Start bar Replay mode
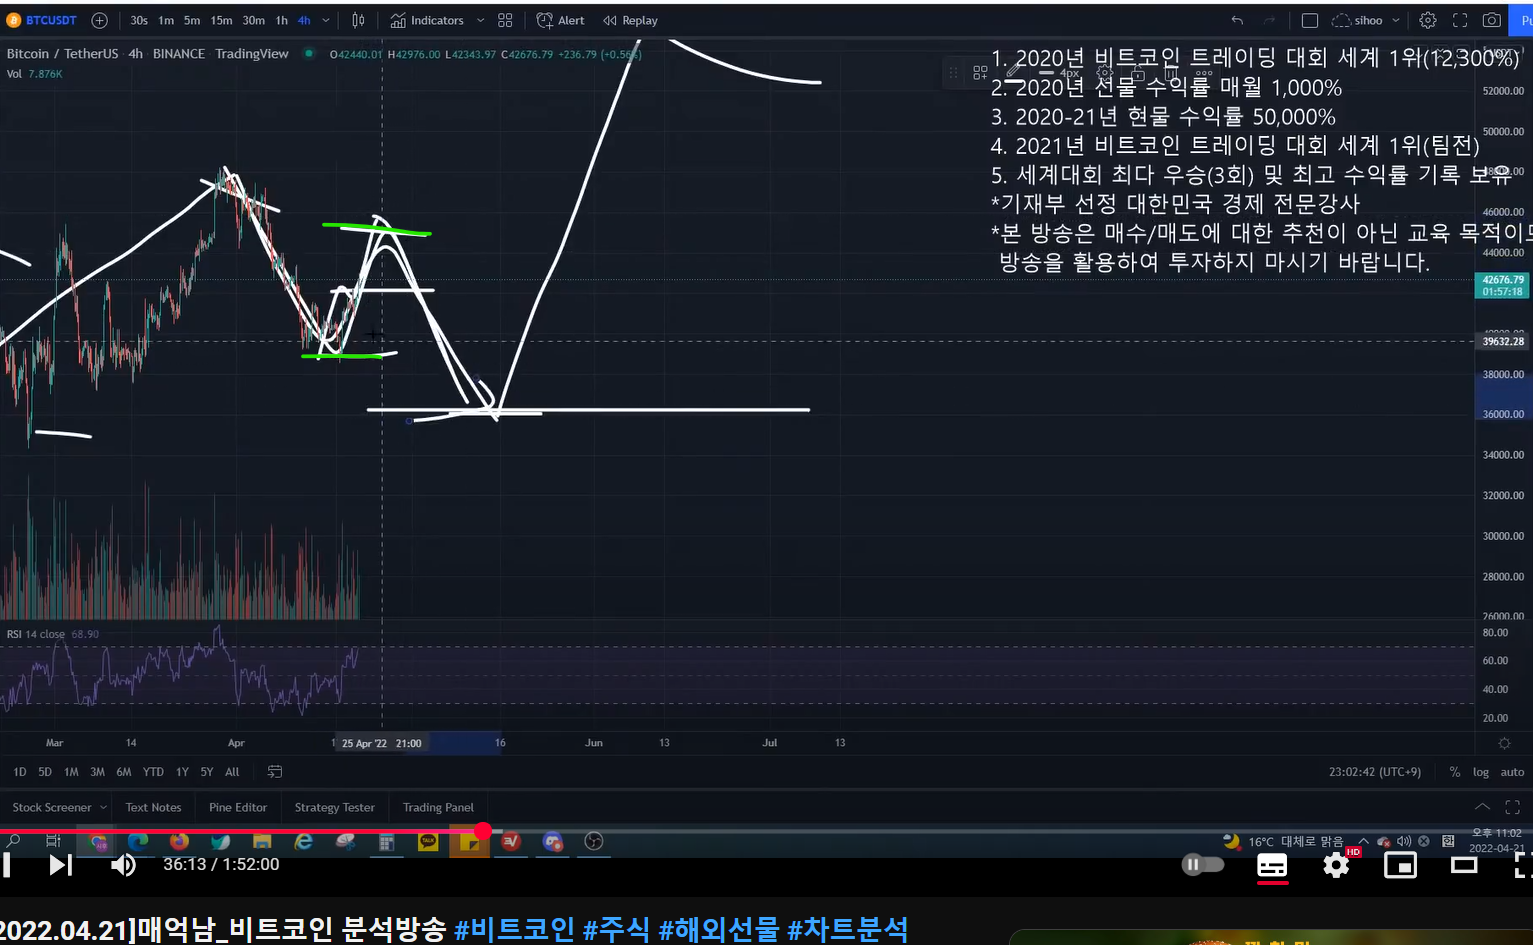 pos(631,20)
